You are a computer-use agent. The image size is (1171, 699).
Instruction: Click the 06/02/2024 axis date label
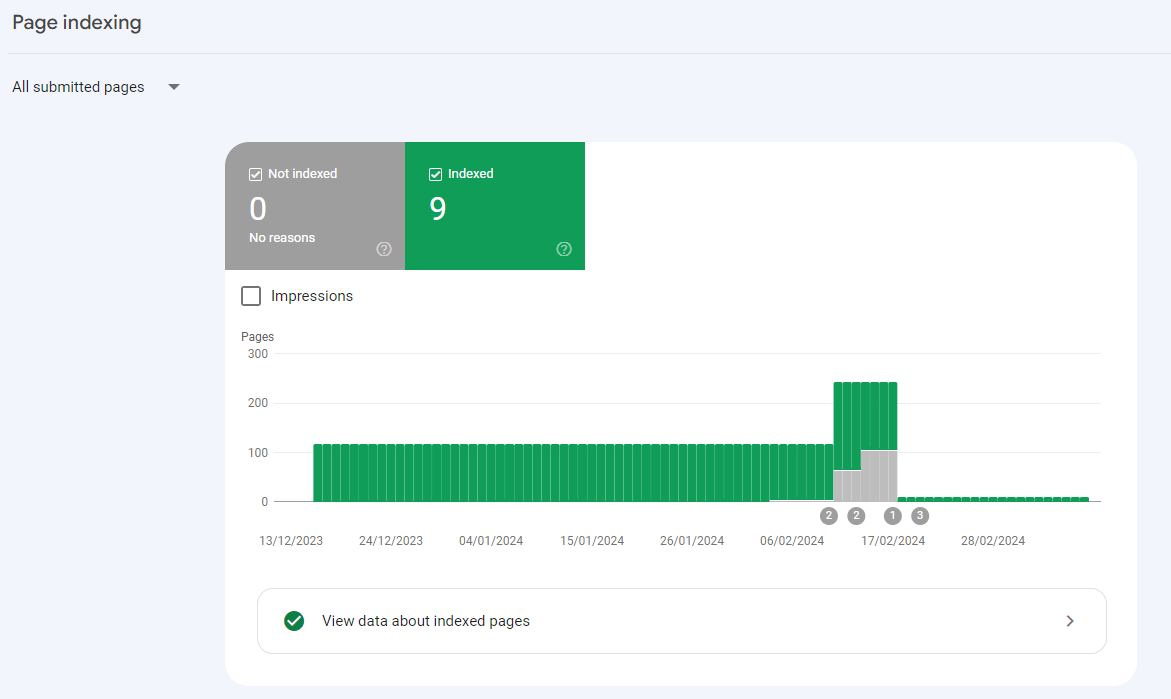tap(792, 541)
